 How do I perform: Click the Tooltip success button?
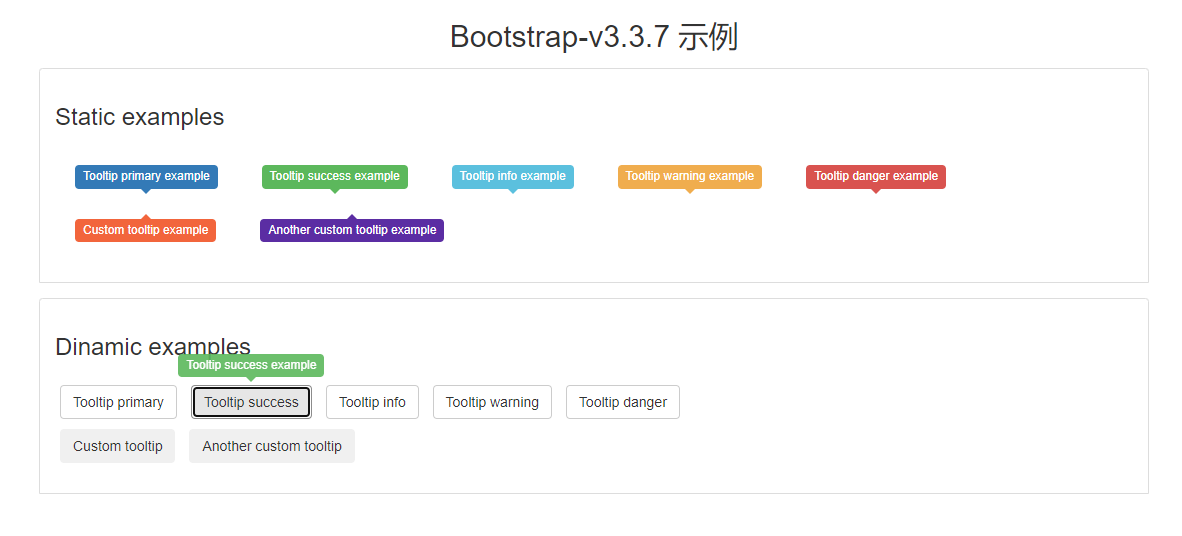click(251, 402)
